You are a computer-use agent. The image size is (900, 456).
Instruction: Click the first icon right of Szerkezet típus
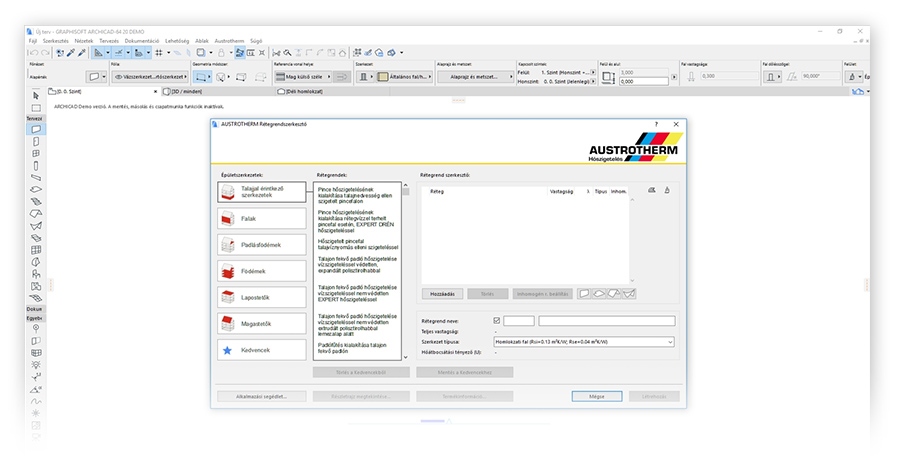(651, 190)
